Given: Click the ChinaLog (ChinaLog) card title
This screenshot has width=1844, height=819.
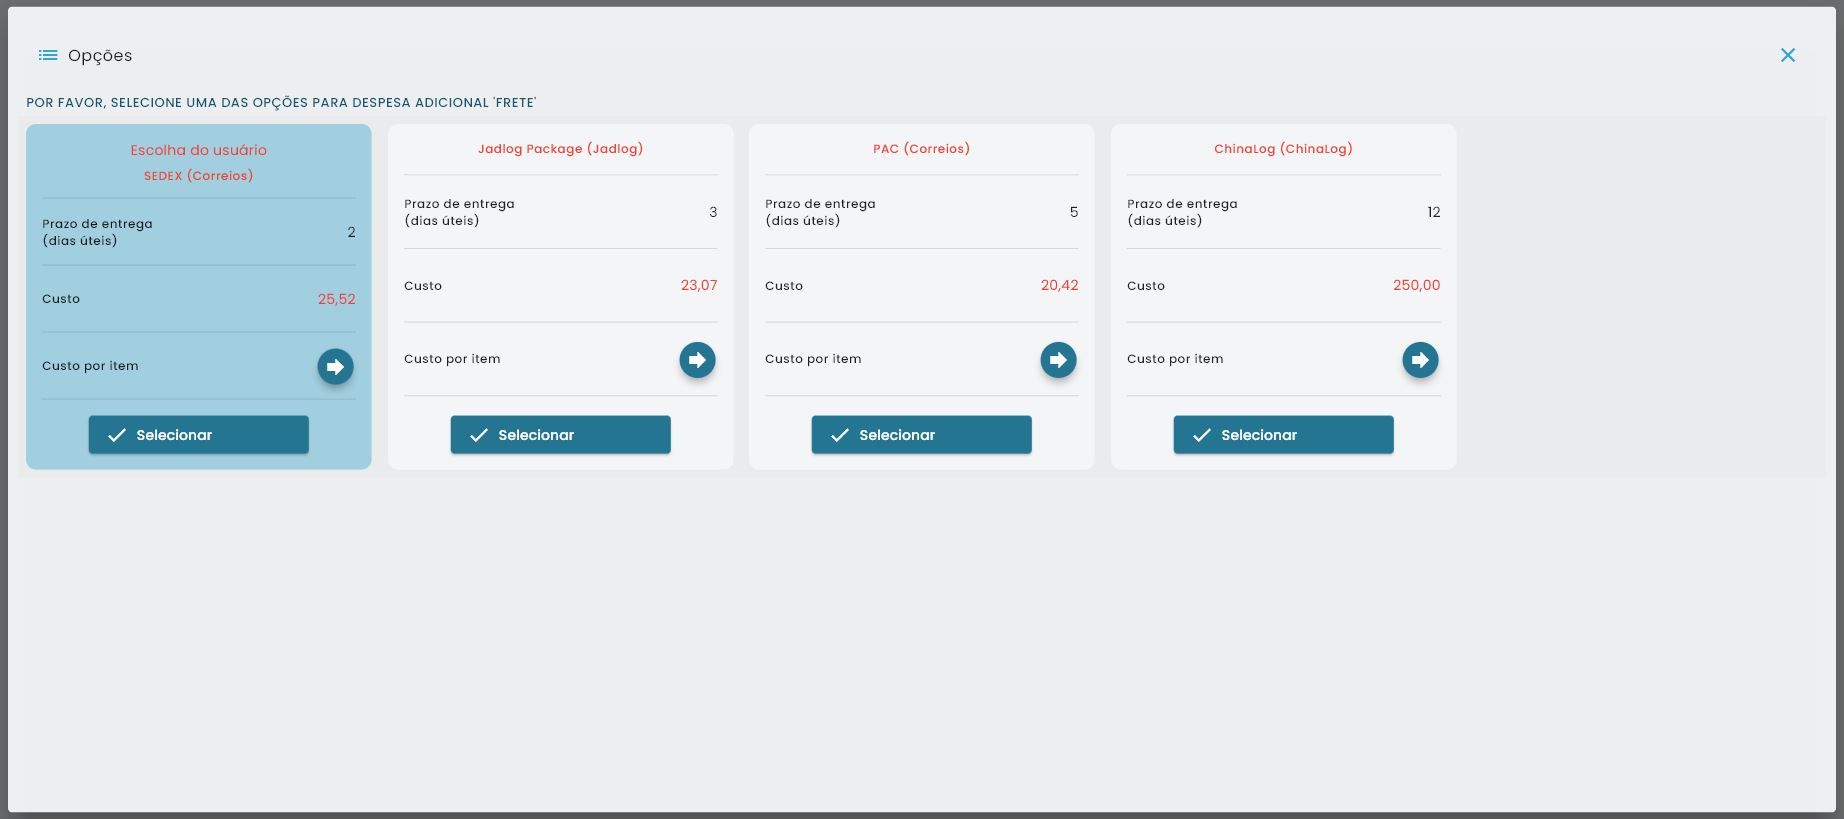Looking at the screenshot, I should pyautogui.click(x=1283, y=149).
